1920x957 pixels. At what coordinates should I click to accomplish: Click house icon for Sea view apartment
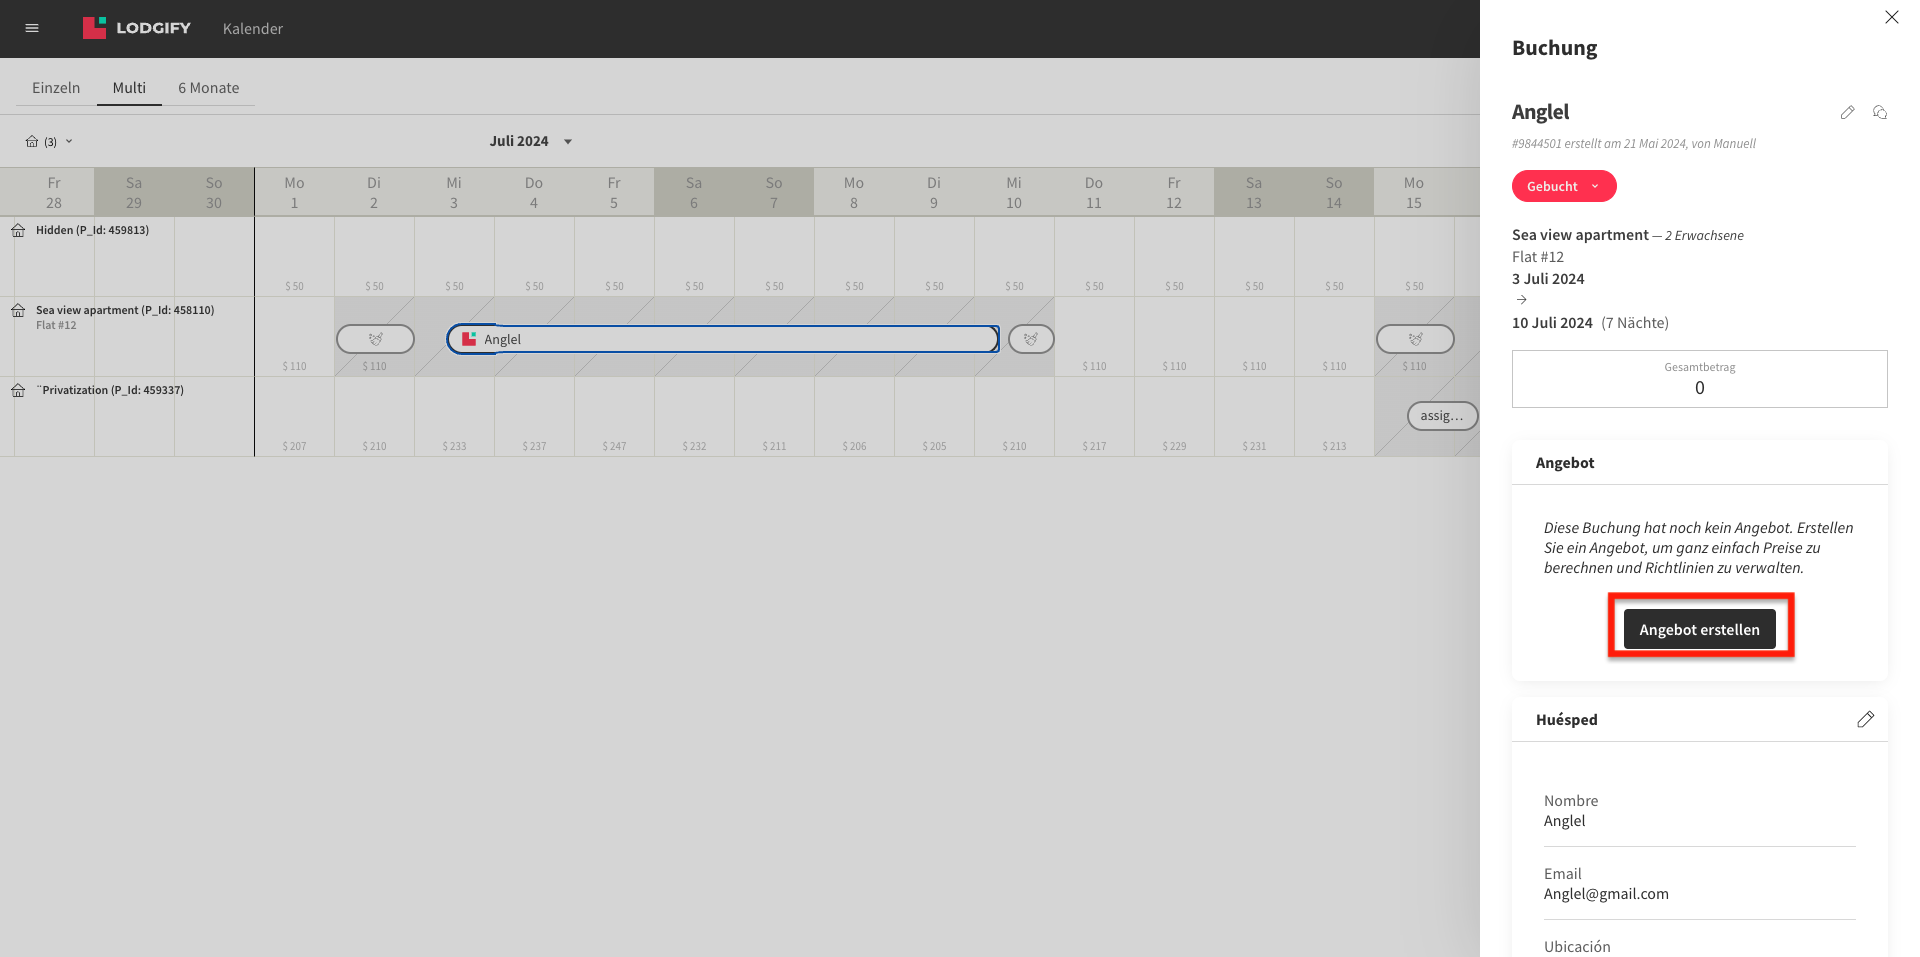click(x=18, y=310)
